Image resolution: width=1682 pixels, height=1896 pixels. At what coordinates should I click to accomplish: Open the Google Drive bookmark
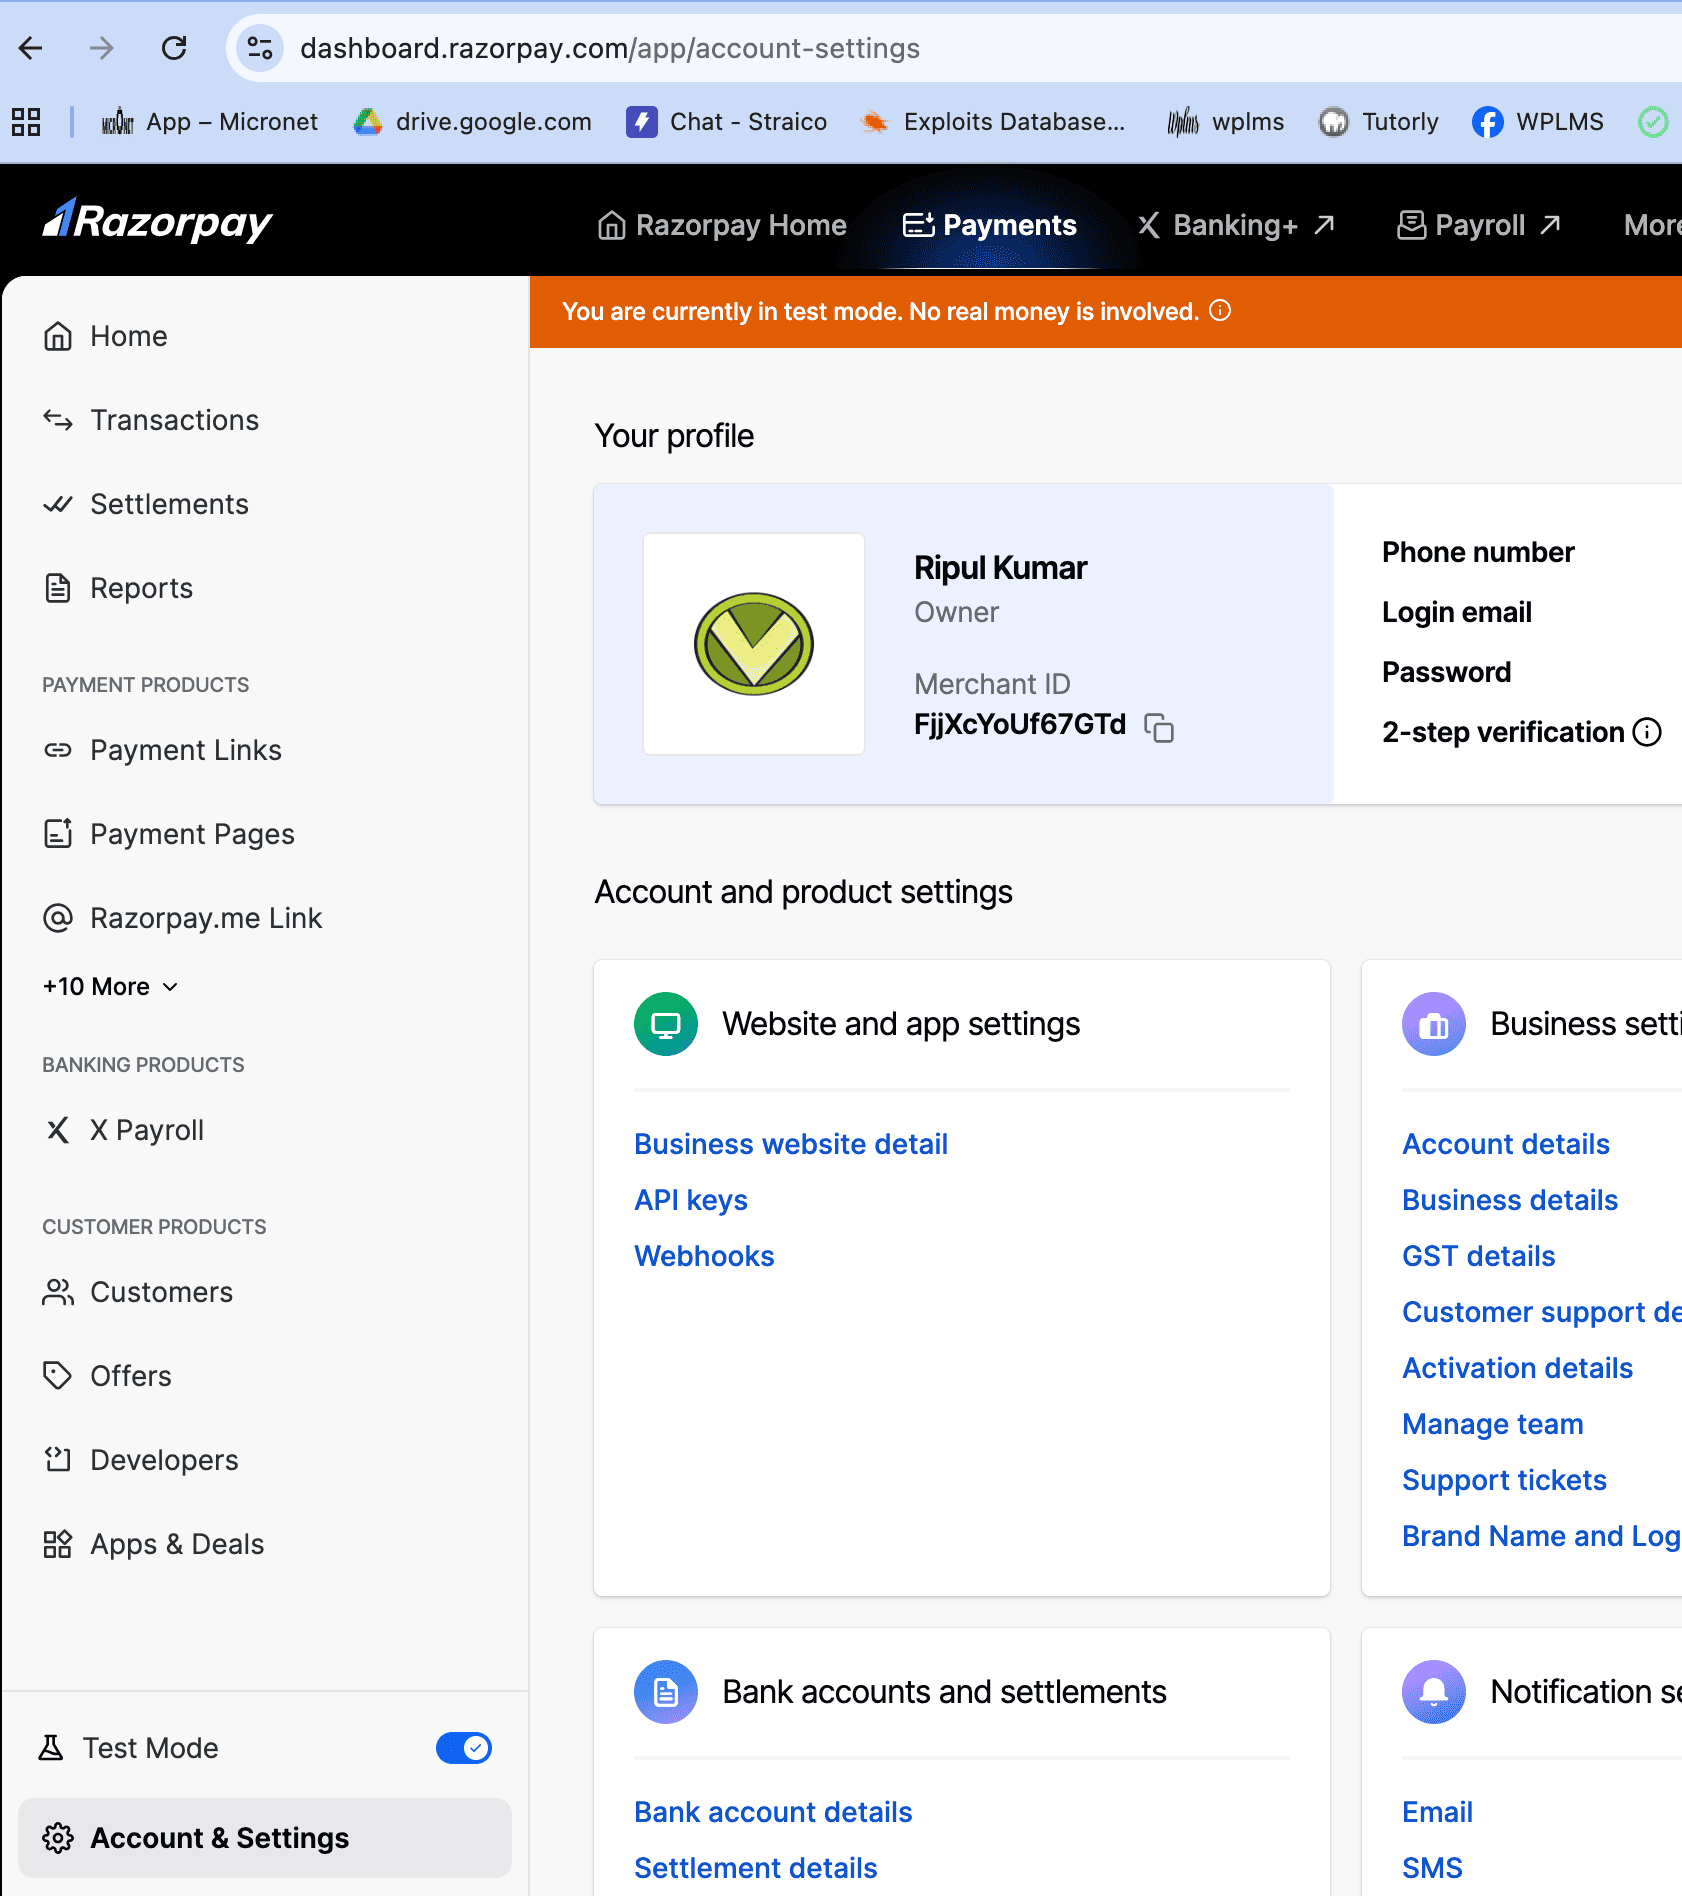point(473,122)
